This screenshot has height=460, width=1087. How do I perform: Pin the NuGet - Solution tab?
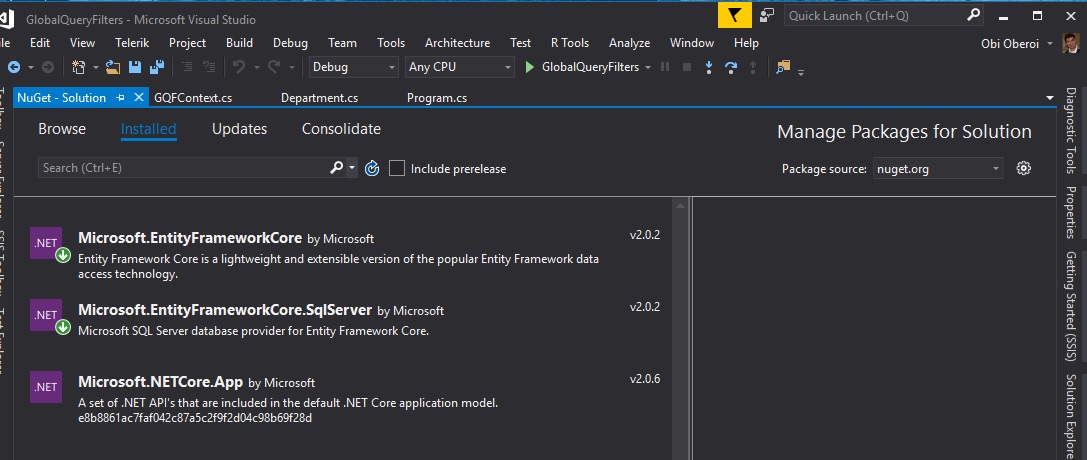click(121, 98)
